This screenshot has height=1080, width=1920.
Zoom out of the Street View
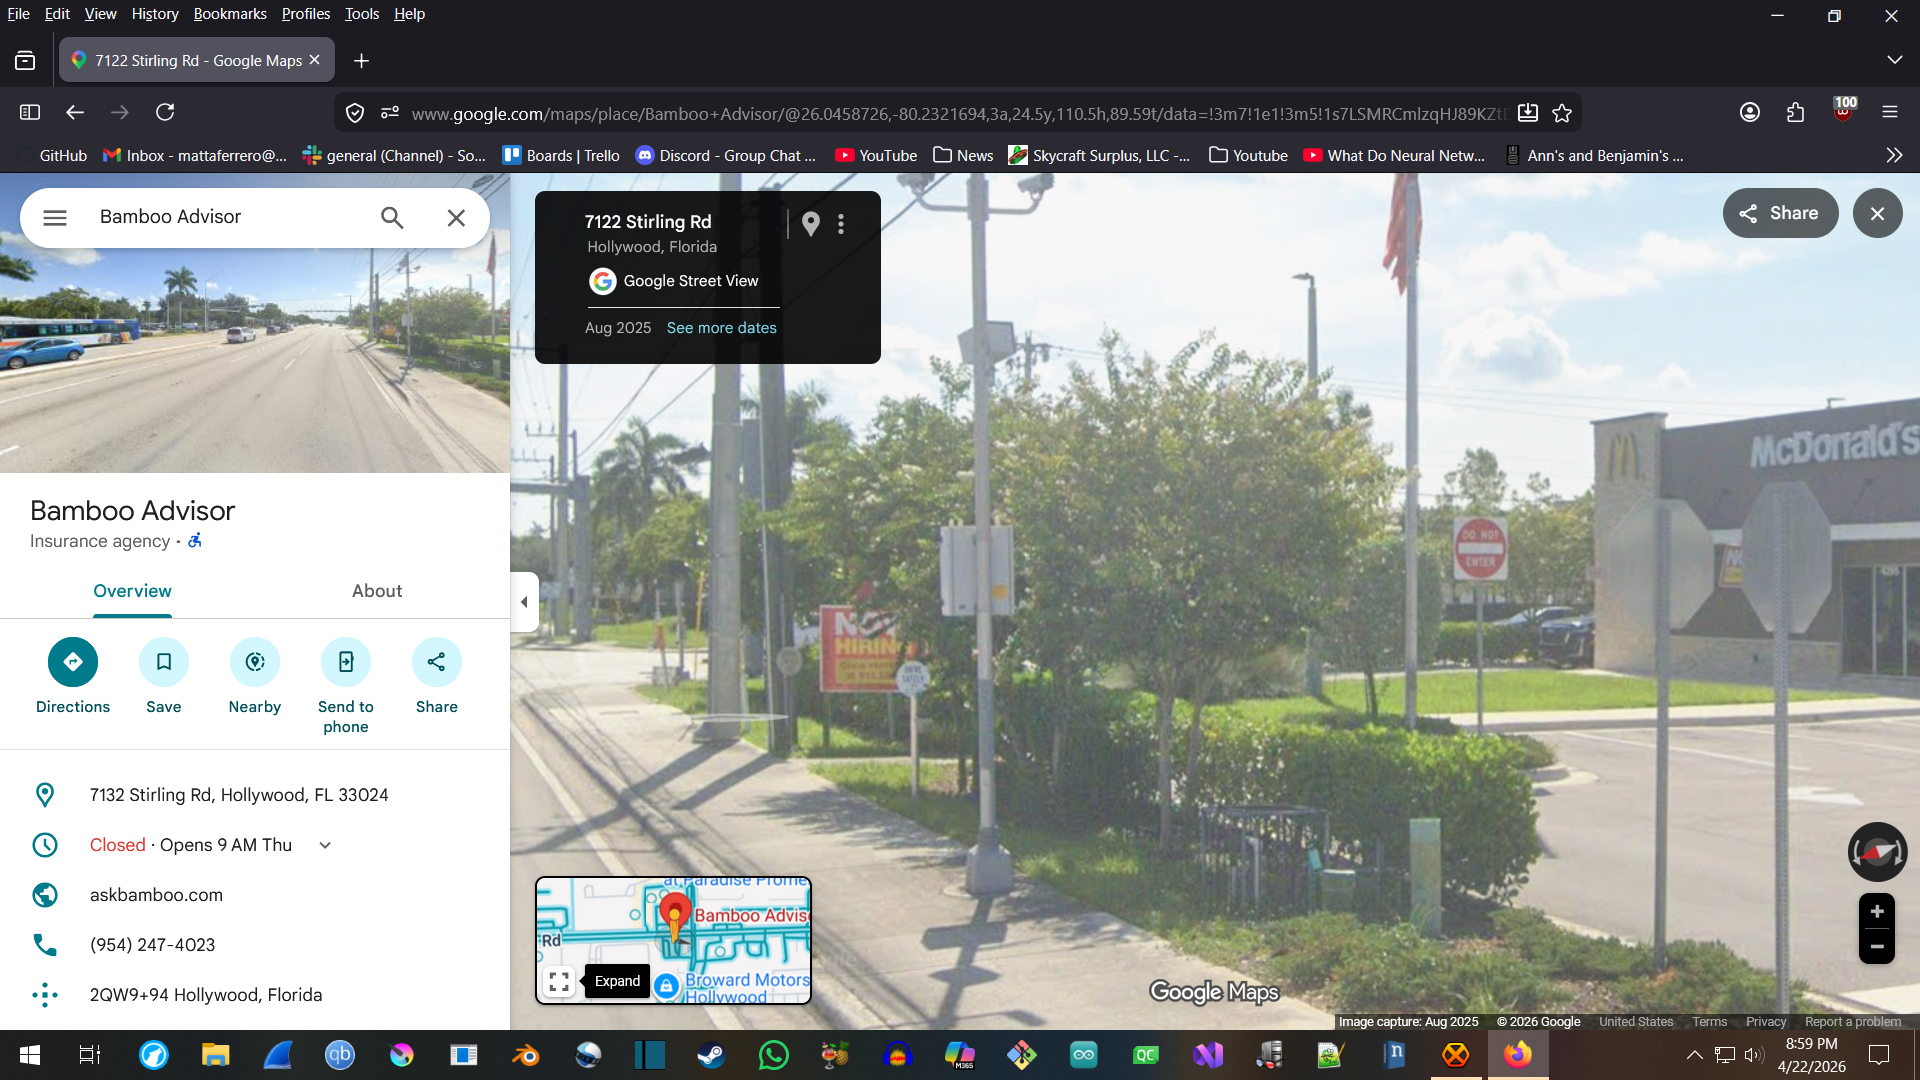pos(1877,946)
